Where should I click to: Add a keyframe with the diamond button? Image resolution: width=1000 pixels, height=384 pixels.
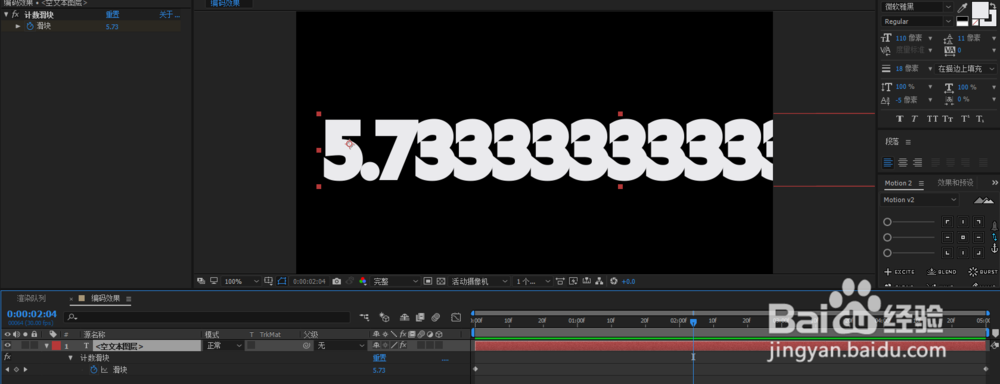pyautogui.click(x=16, y=369)
